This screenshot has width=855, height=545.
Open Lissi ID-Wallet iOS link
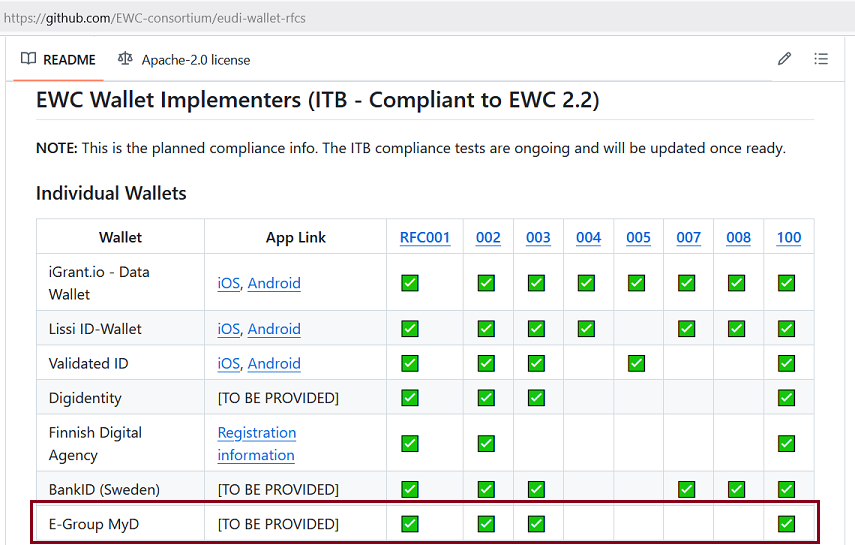coord(228,329)
